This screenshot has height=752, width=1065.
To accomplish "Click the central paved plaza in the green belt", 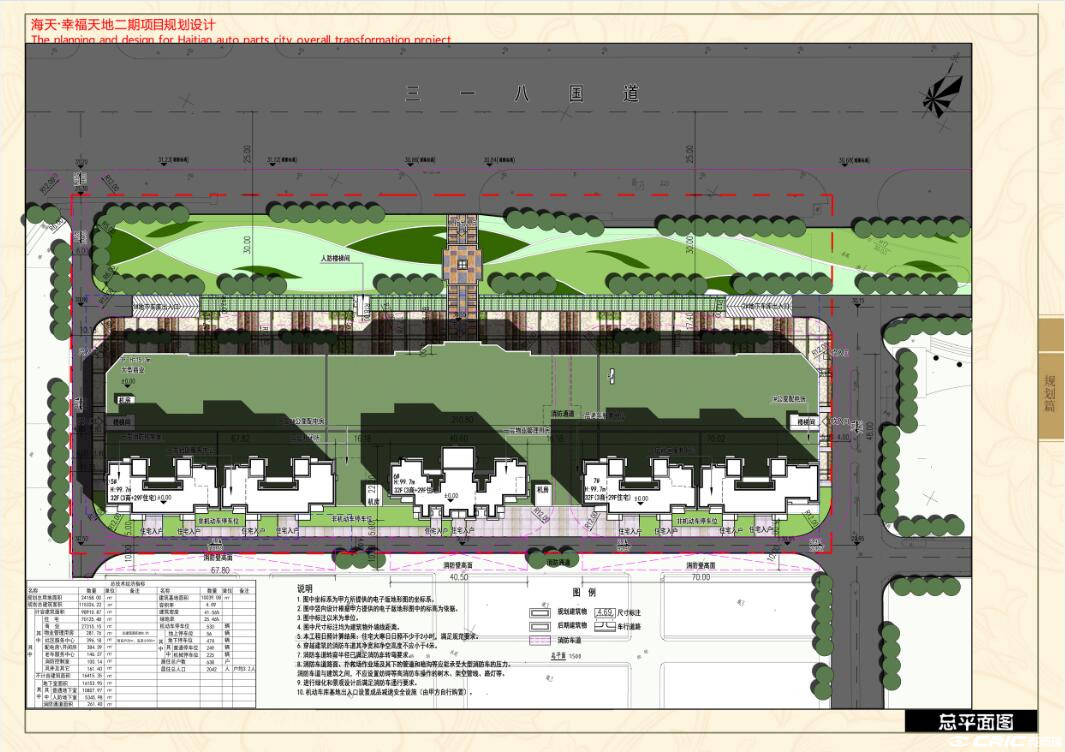I will (462, 264).
